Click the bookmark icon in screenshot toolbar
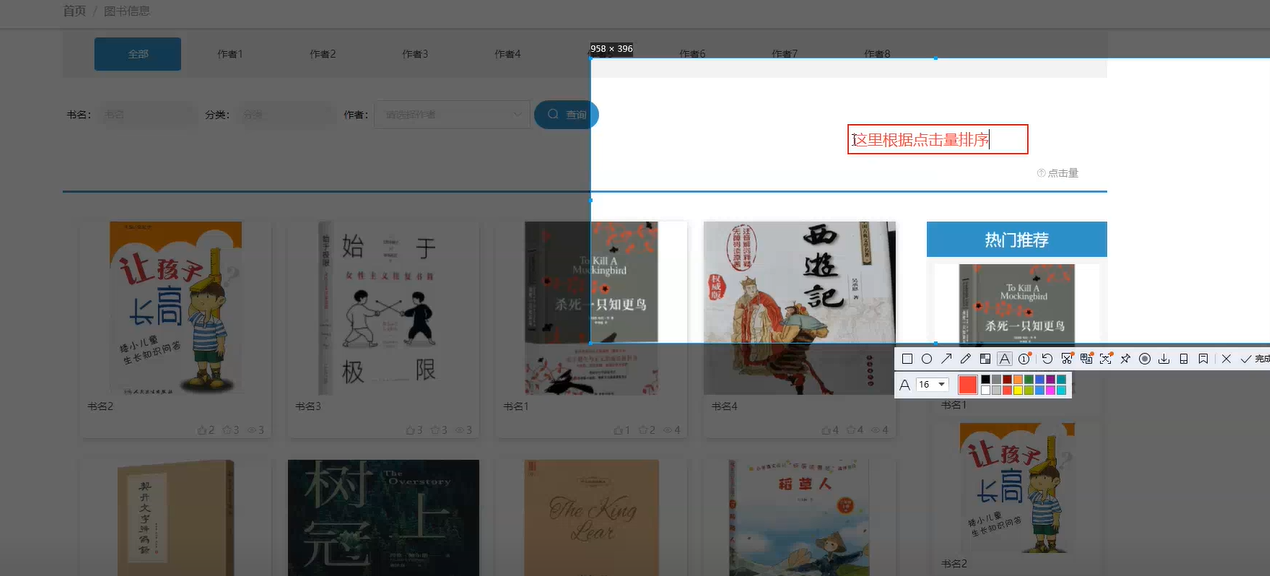This screenshot has width=1270, height=576. (1203, 359)
